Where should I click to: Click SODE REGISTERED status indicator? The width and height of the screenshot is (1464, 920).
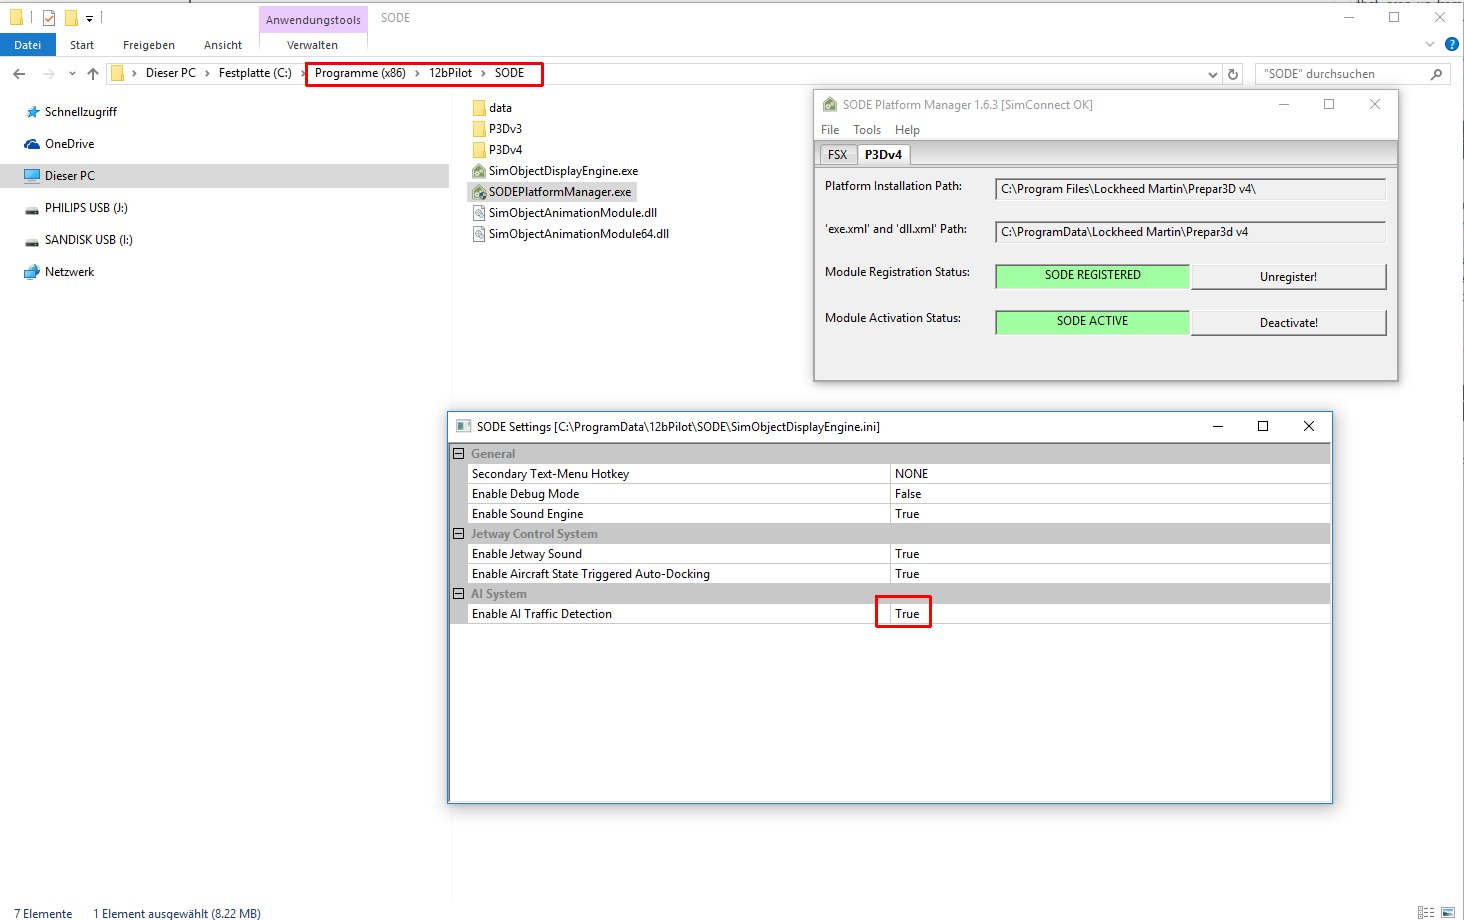1092,276
